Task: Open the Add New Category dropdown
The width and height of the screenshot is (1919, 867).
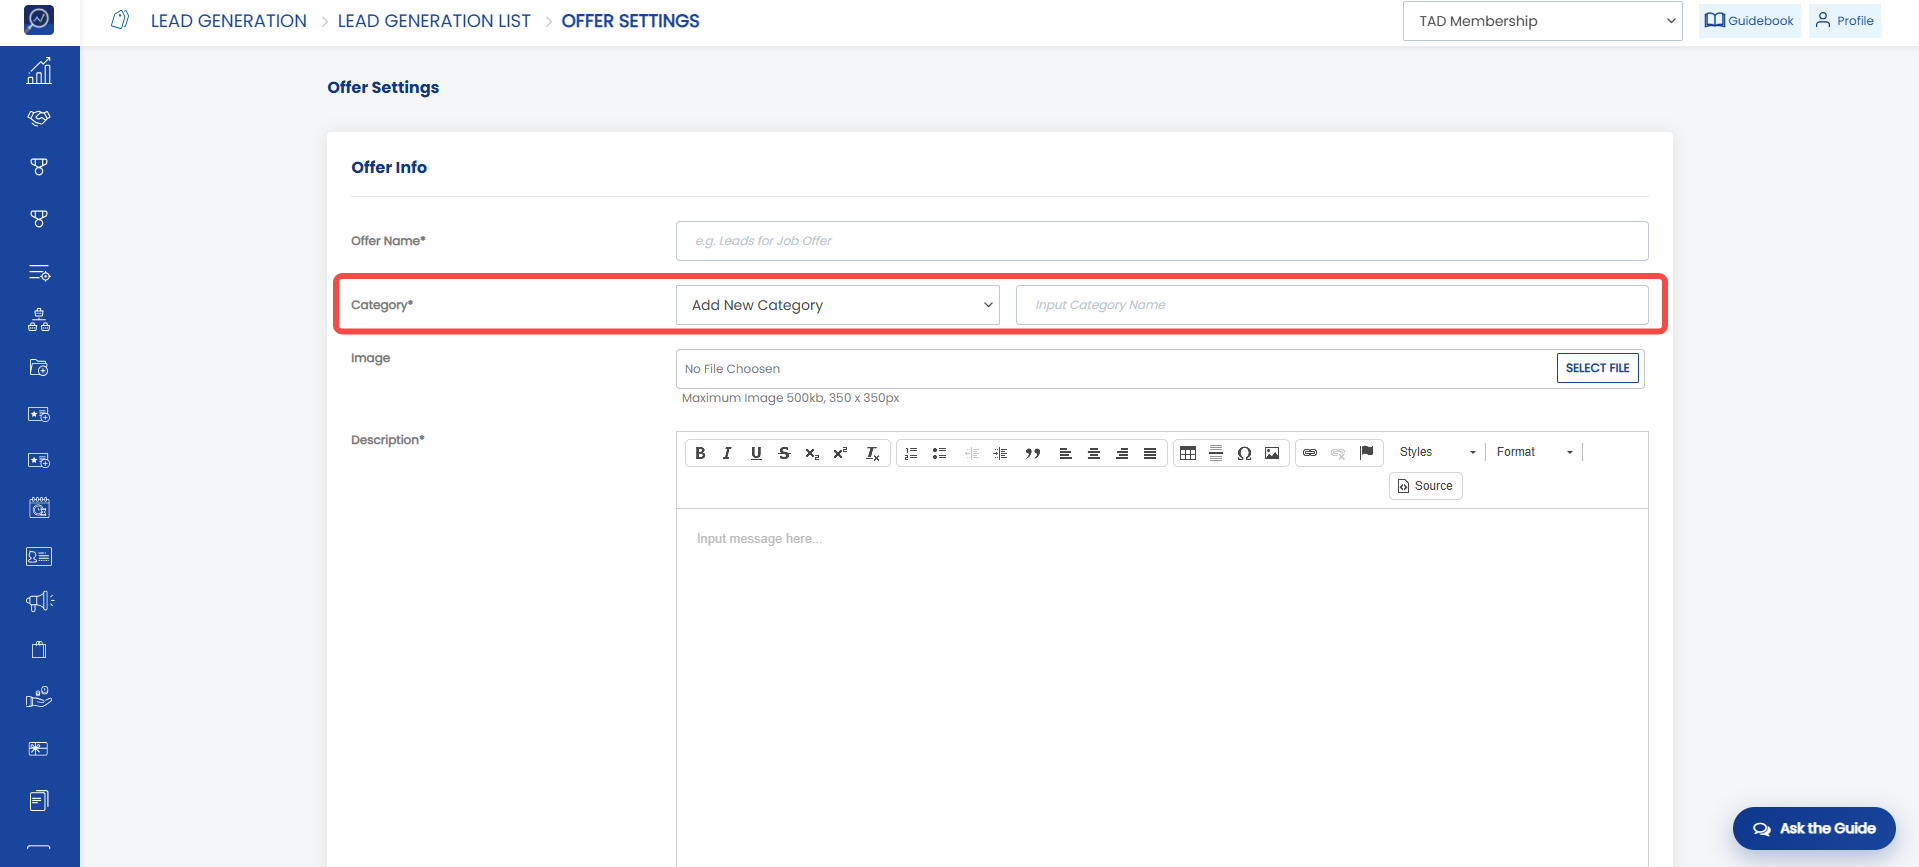Action: tap(838, 305)
